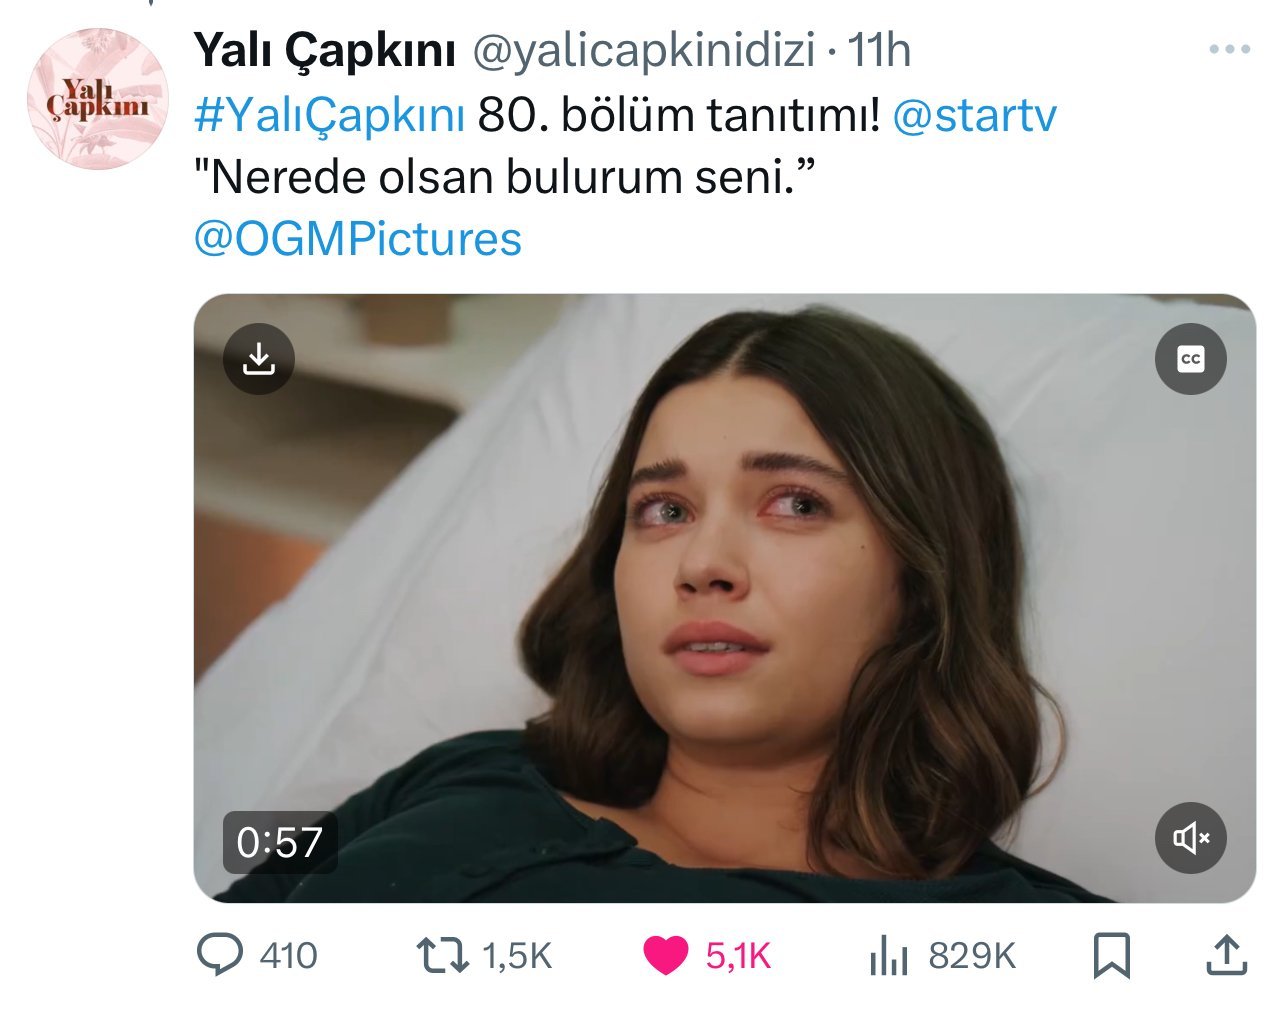Open the tweet's 11h timestamp

(879, 50)
